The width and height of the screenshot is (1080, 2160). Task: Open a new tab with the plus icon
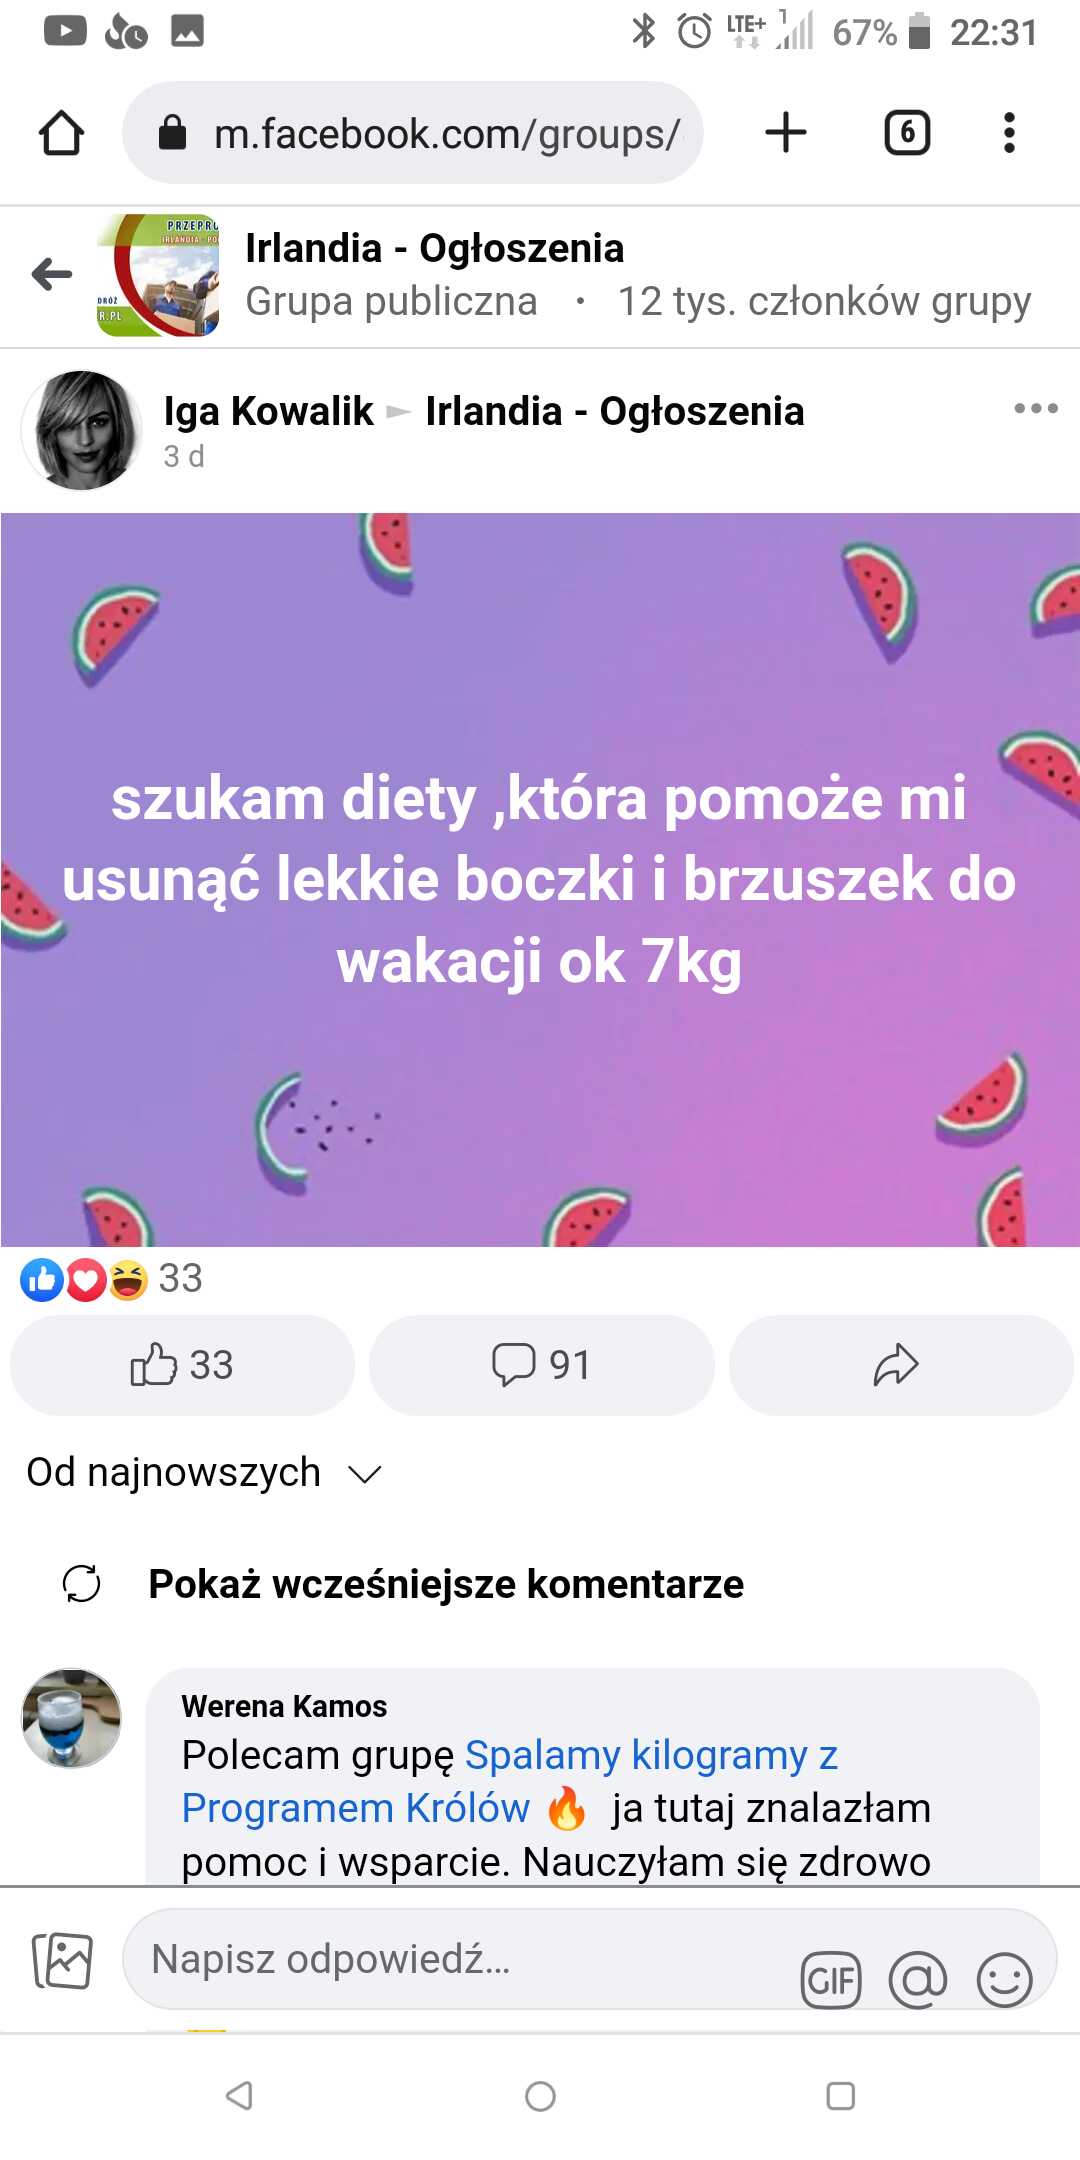[x=786, y=133]
